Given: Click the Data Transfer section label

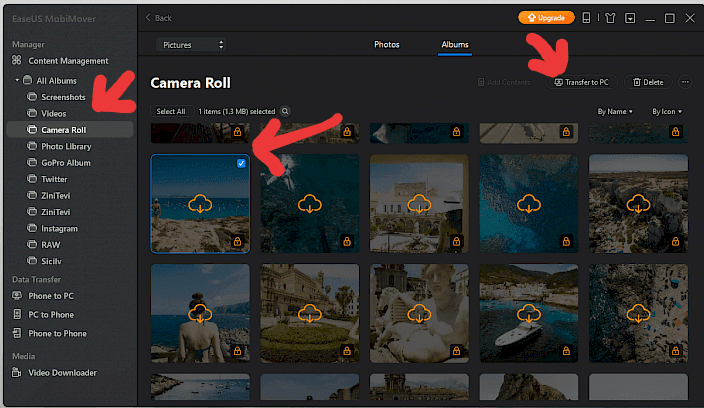Looking at the screenshot, I should [36, 279].
